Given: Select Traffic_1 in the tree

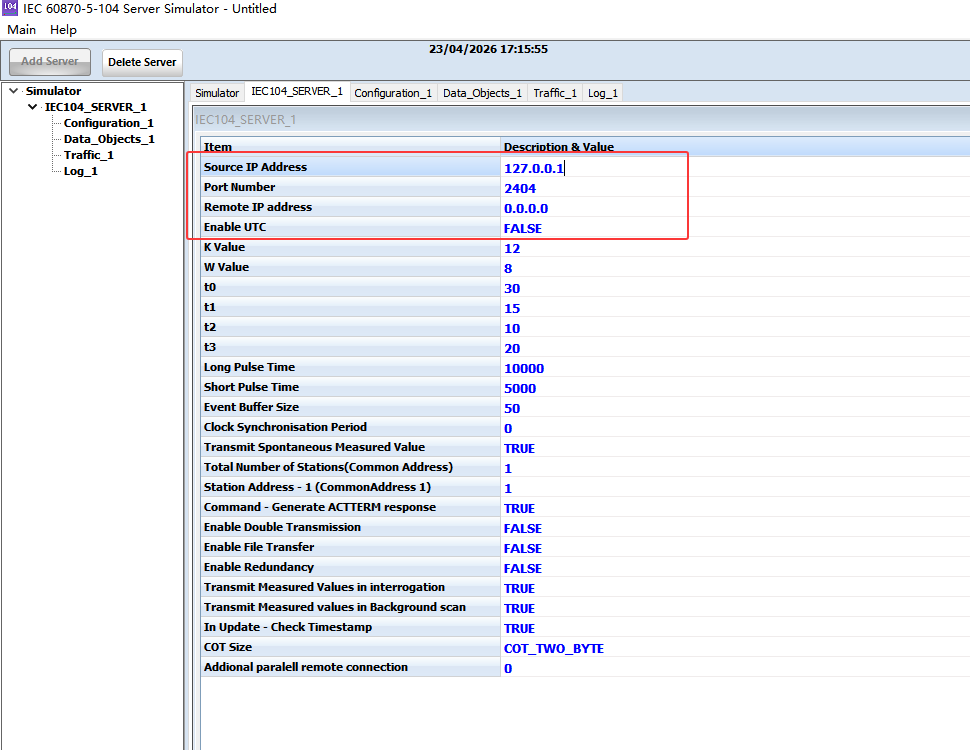Looking at the screenshot, I should coord(88,155).
